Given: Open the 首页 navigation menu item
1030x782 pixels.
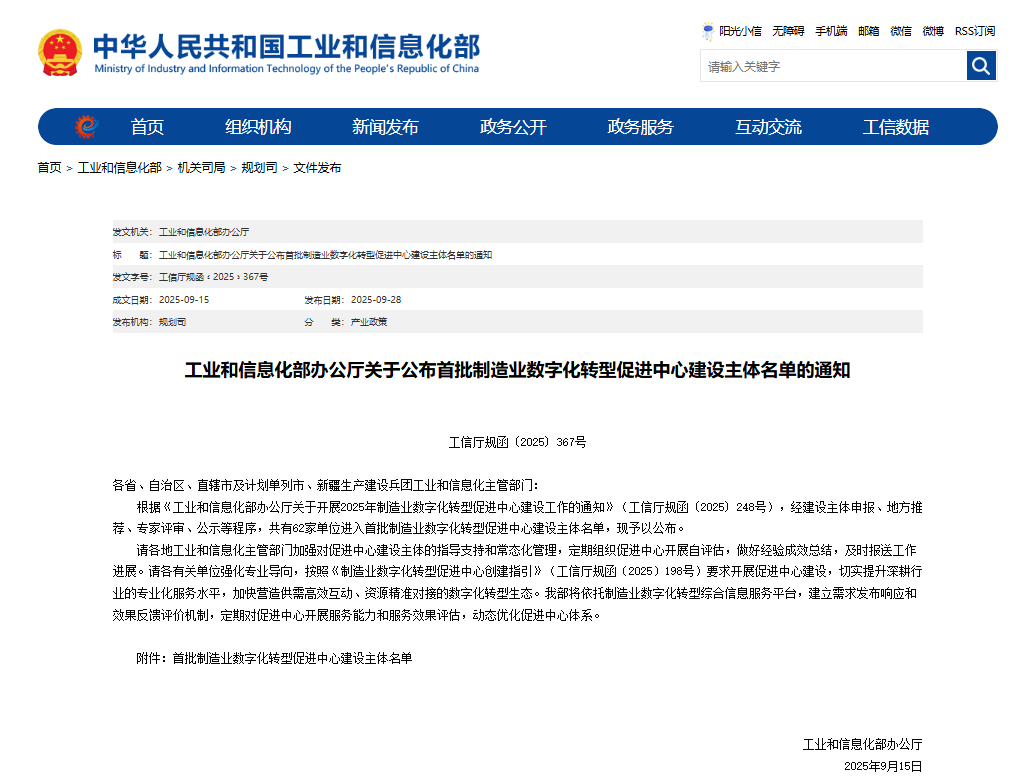Looking at the screenshot, I should coord(147,127).
